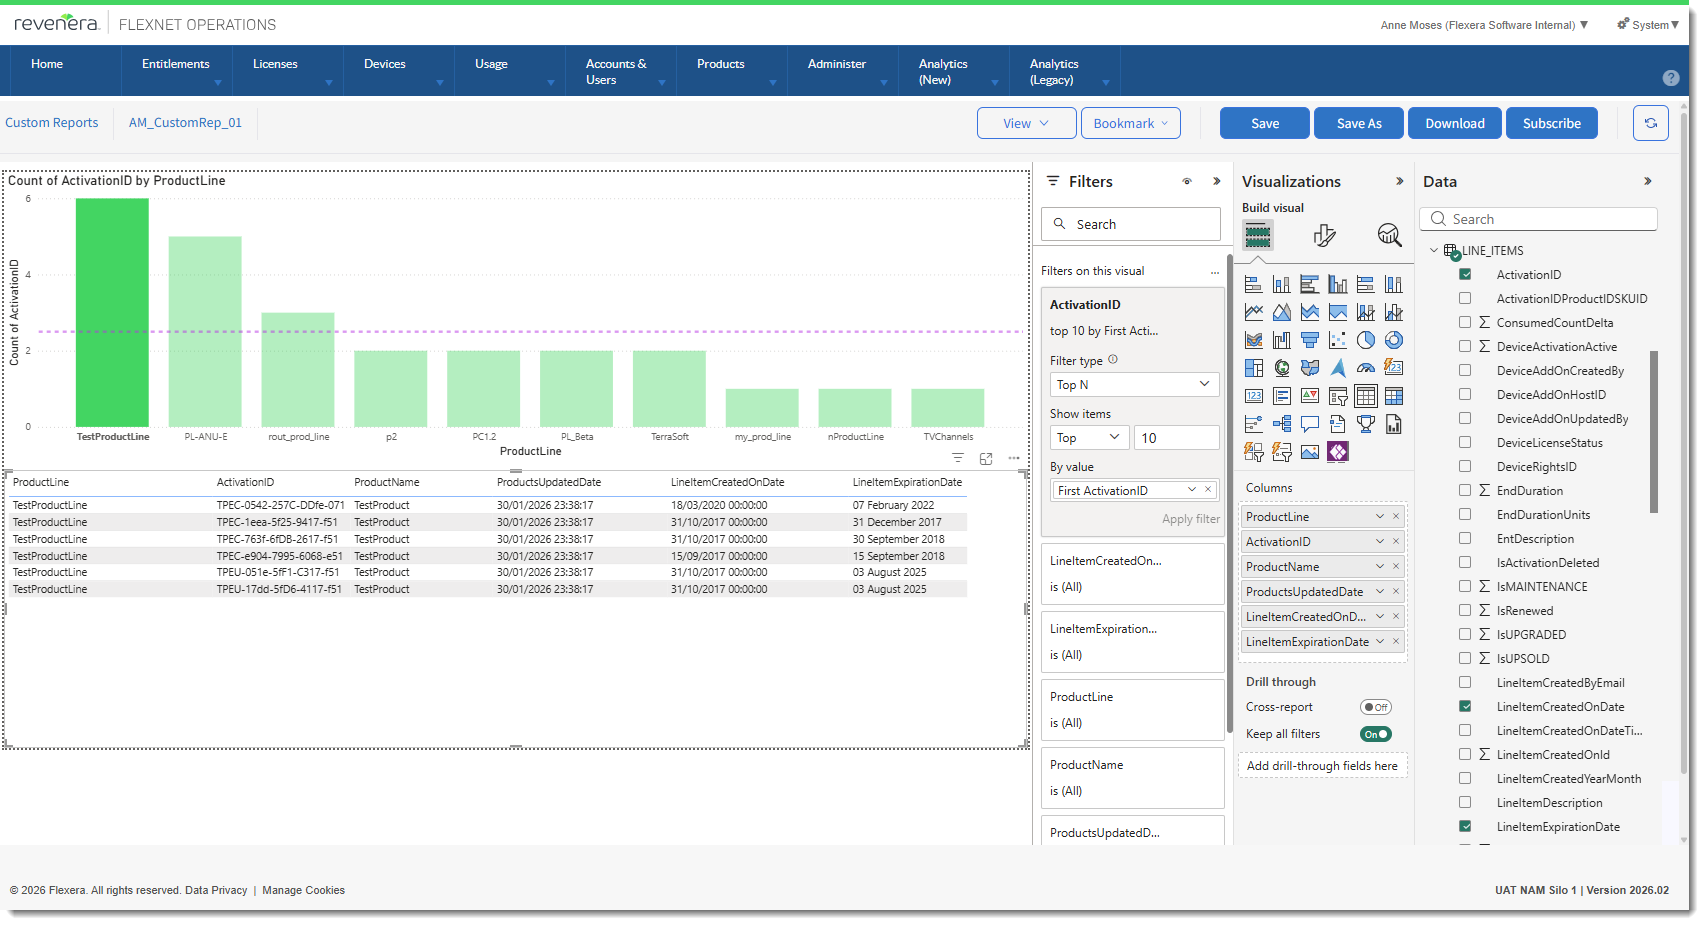The width and height of the screenshot is (1704, 925).
Task: Click the focus mode icon on the table visual
Action: [x=986, y=458]
